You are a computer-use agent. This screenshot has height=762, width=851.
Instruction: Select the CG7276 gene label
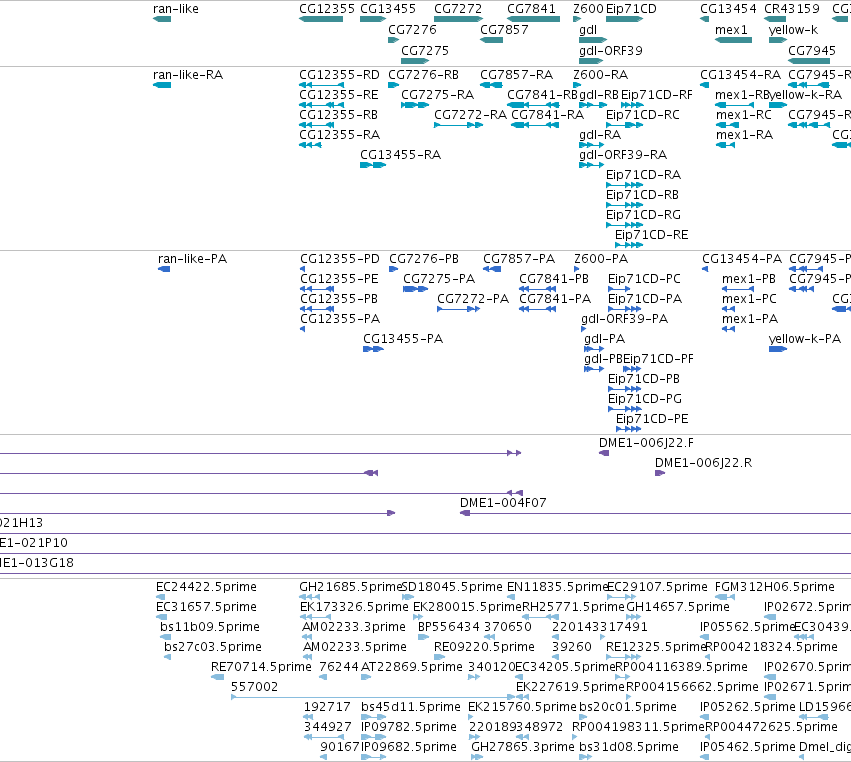pyautogui.click(x=412, y=29)
